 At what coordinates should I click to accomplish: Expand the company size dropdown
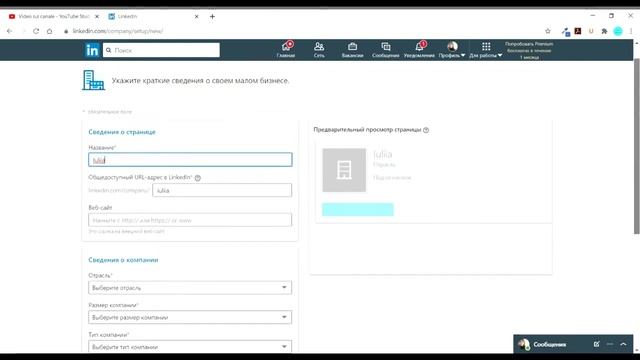[190, 317]
